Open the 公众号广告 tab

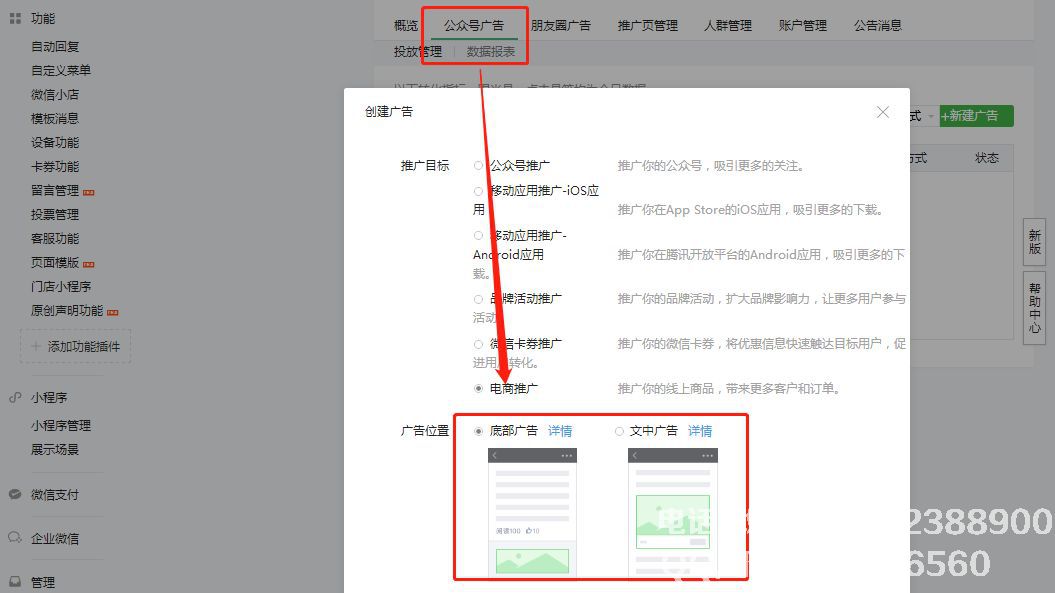tap(474, 25)
